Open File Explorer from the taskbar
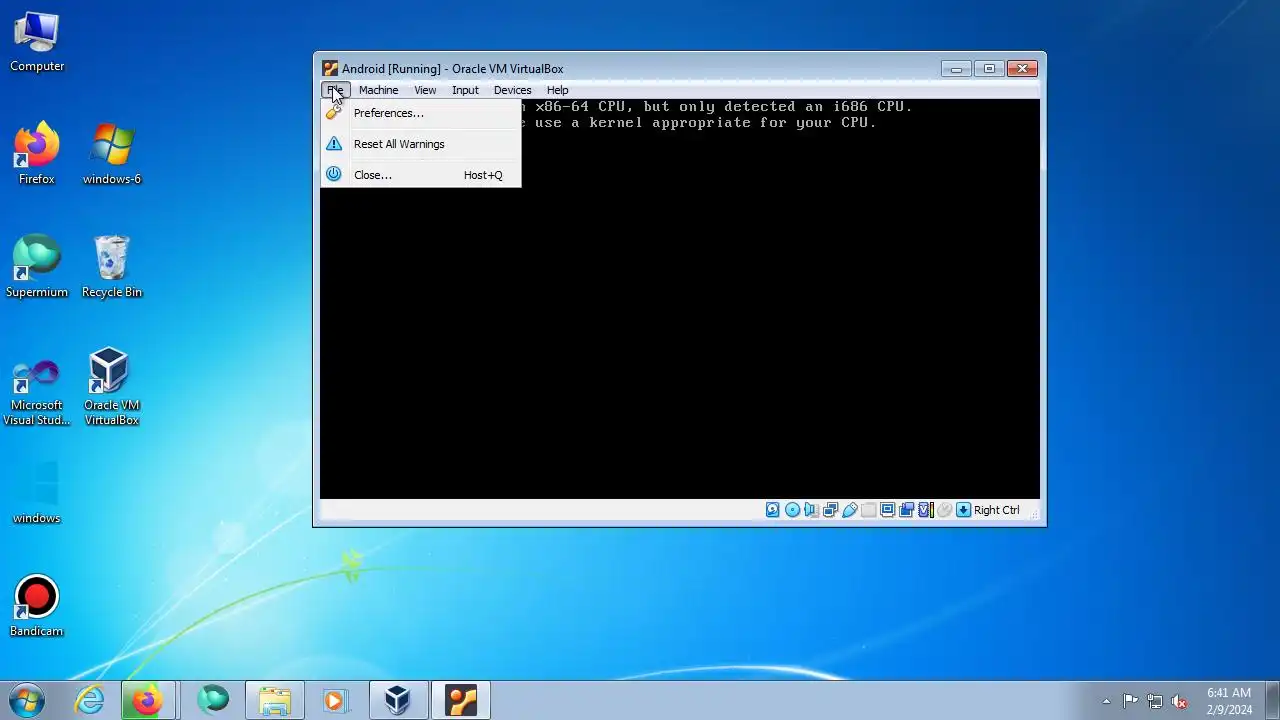 274,700
